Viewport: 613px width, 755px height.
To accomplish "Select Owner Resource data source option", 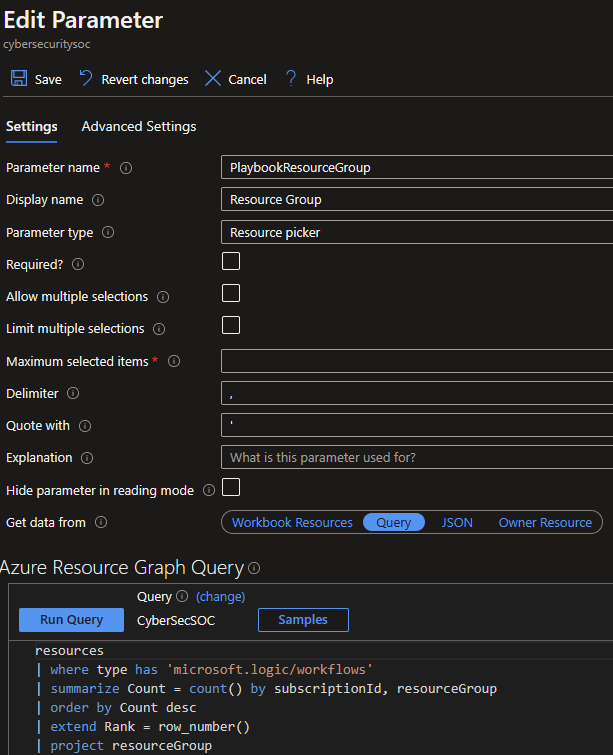I will (x=545, y=522).
